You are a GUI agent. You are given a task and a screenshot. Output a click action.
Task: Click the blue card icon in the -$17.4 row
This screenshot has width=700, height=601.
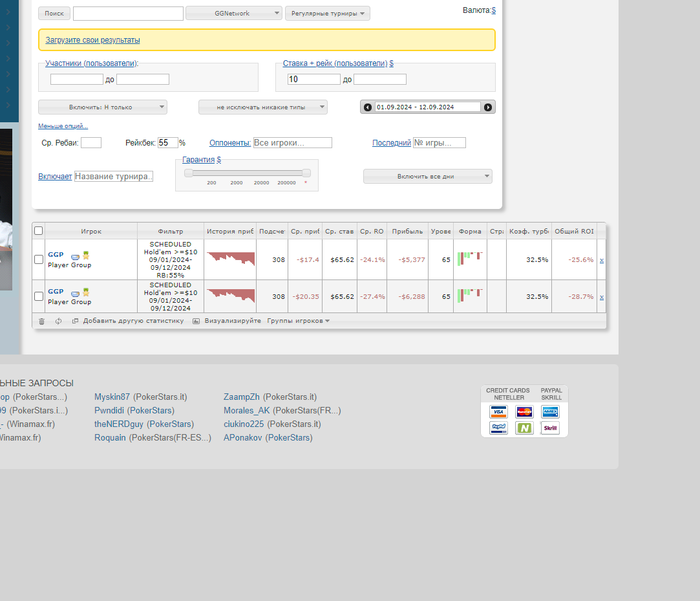75,257
